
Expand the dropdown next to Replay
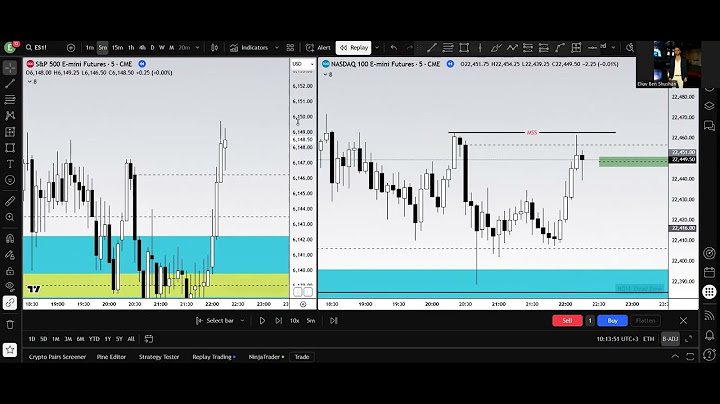pyautogui.click(x=377, y=47)
